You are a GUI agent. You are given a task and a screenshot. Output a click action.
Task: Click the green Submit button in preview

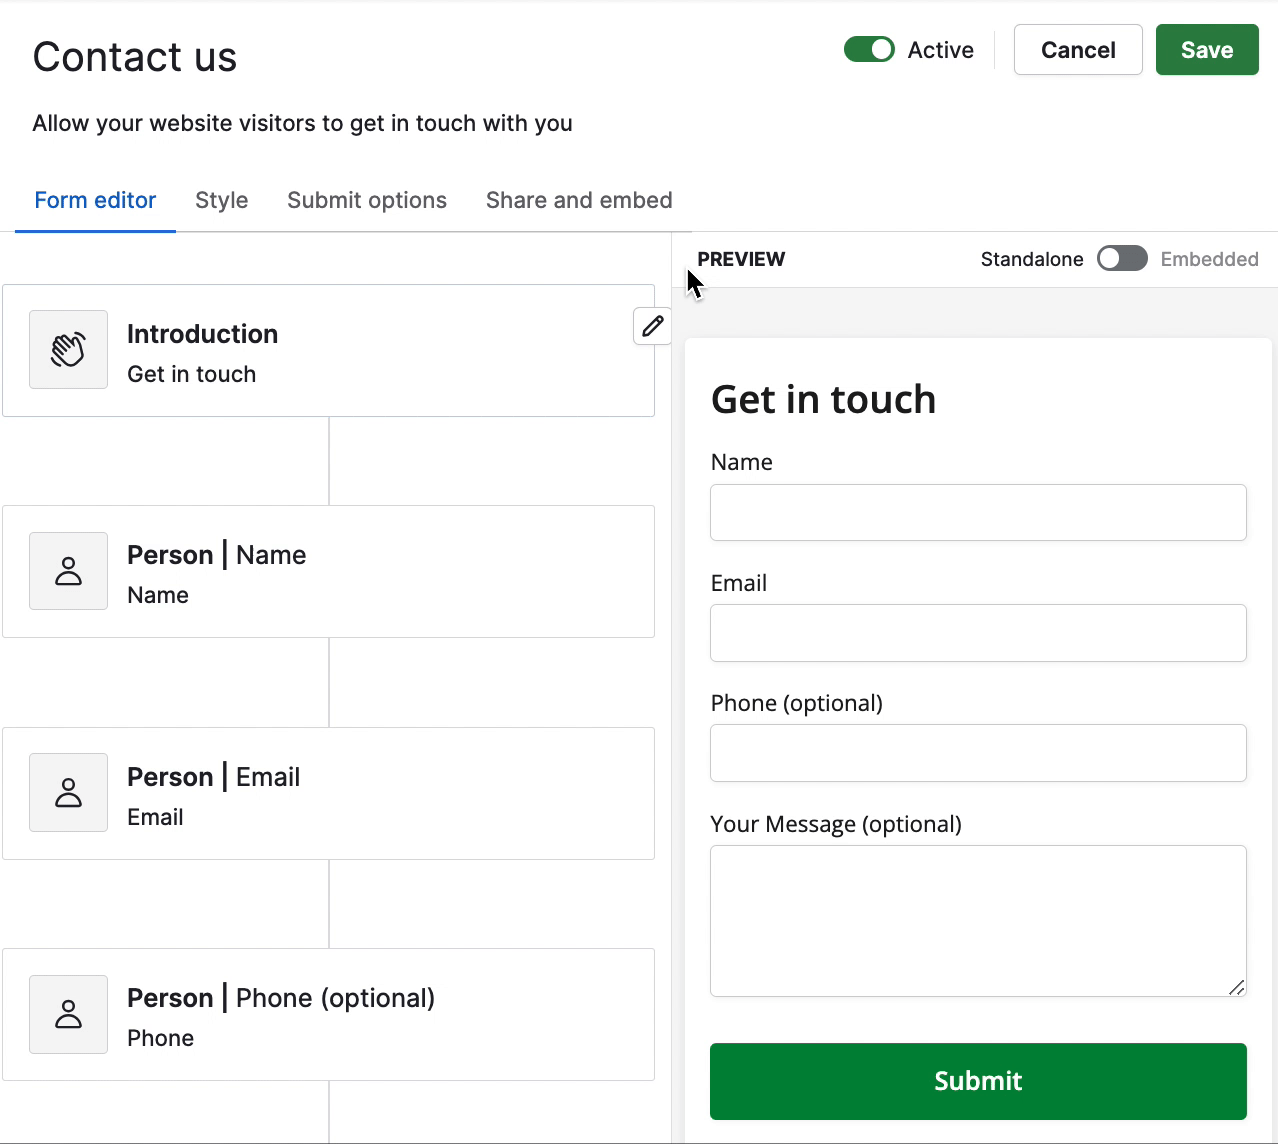[x=977, y=1081]
